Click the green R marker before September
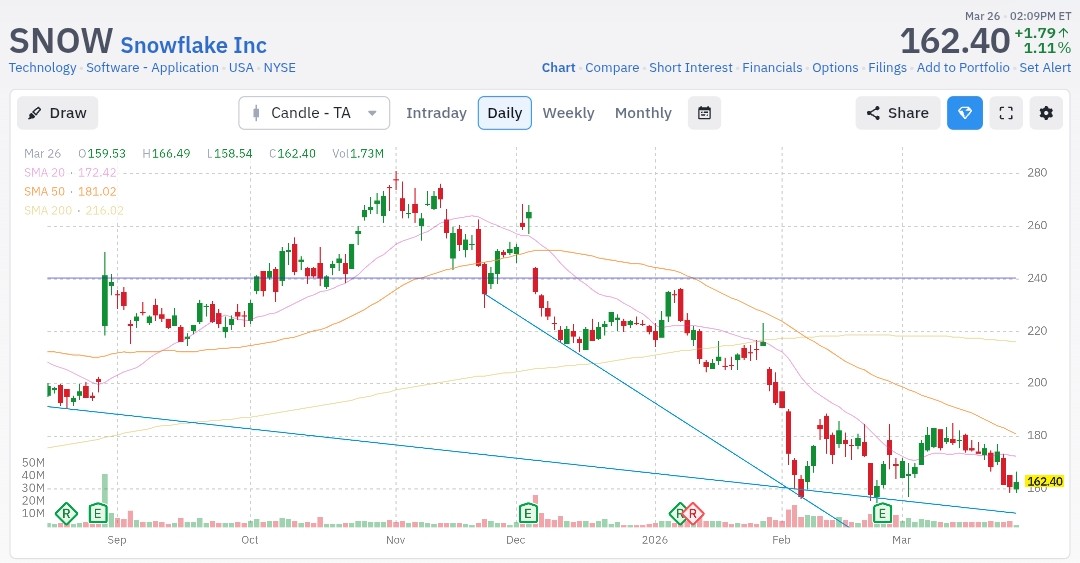The width and height of the screenshot is (1080, 563). coord(66,513)
